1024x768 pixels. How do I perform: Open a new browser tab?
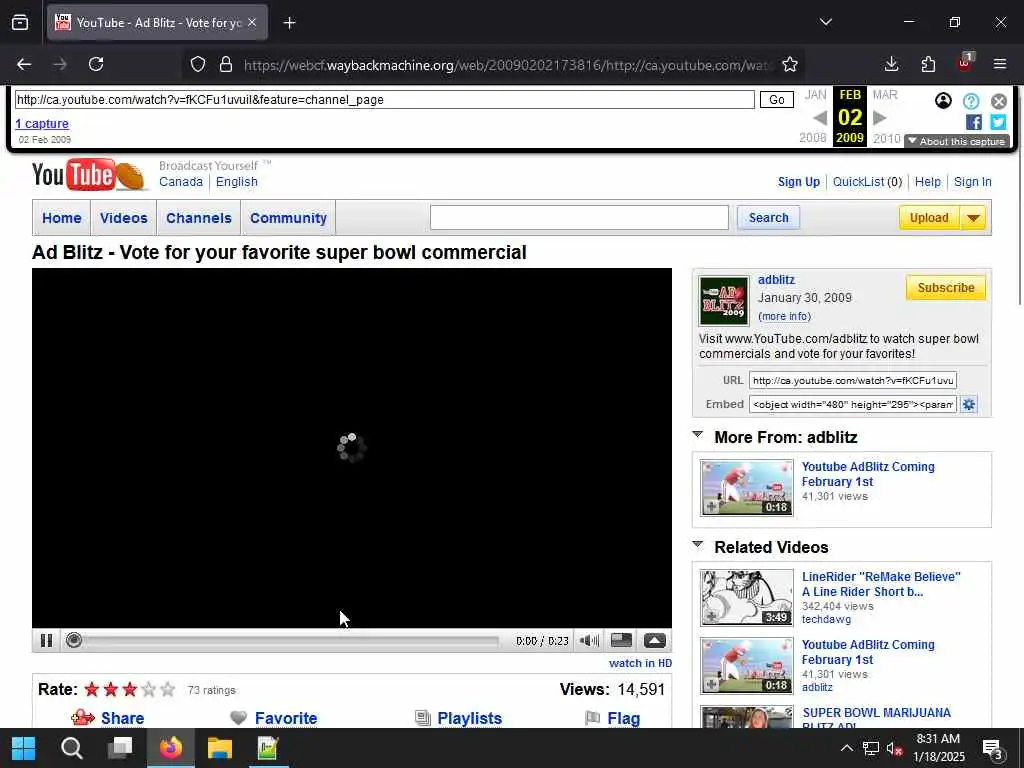[289, 23]
